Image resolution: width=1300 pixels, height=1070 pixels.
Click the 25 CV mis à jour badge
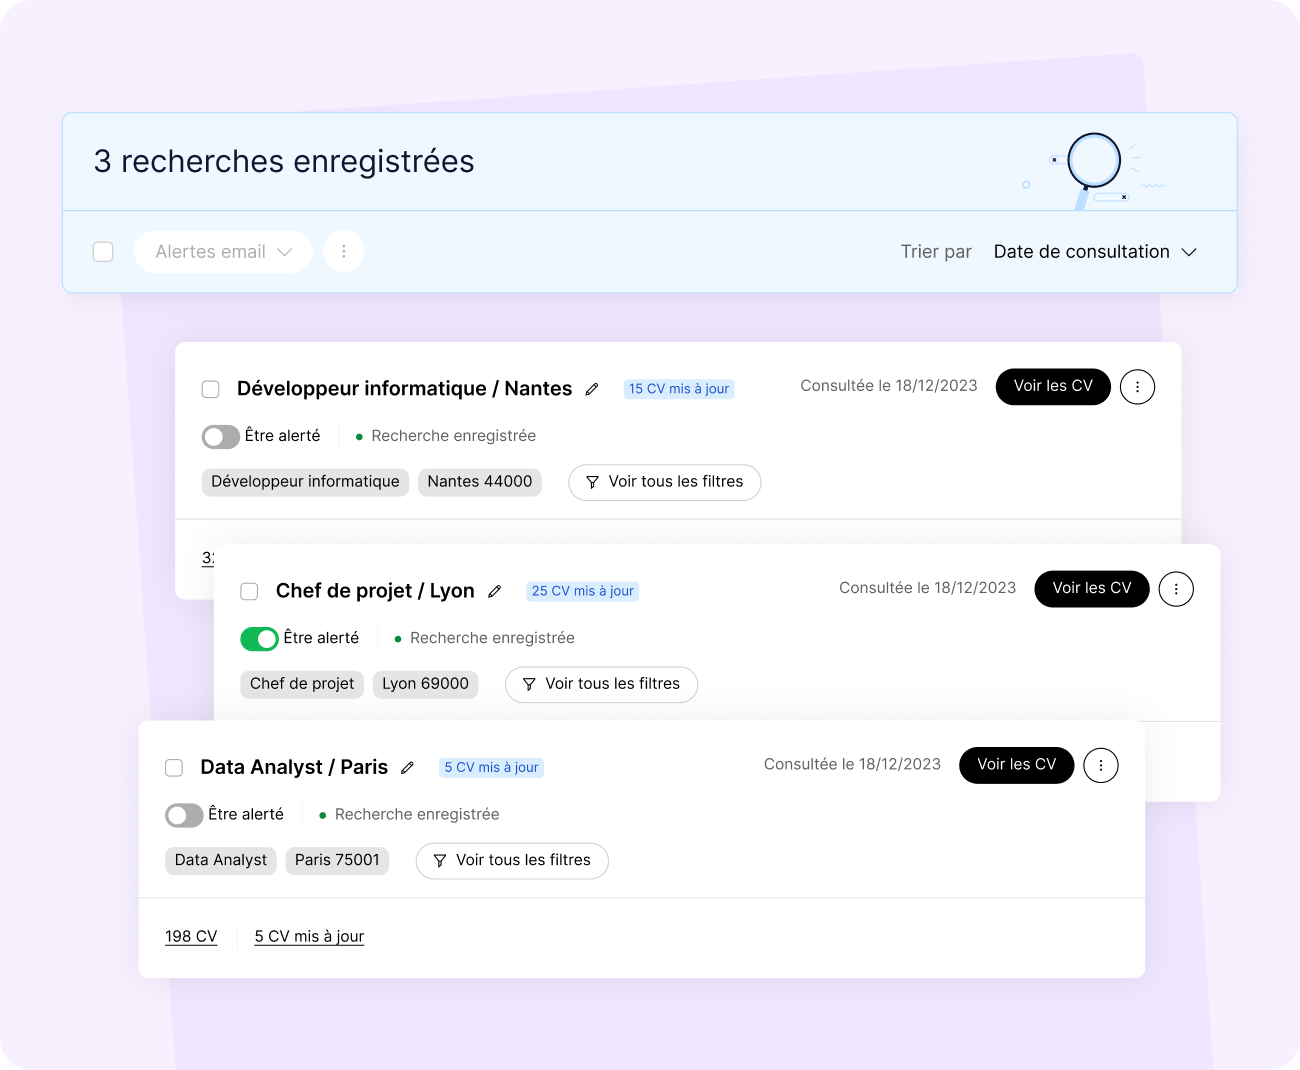point(582,590)
